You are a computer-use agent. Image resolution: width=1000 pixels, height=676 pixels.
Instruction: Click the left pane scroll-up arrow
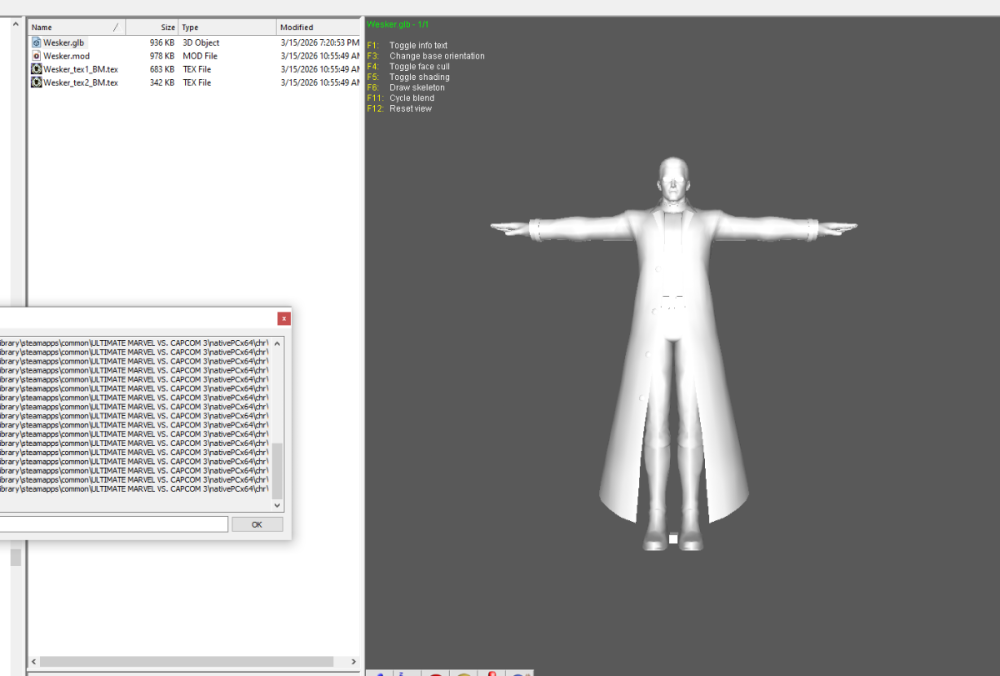[x=15, y=24]
